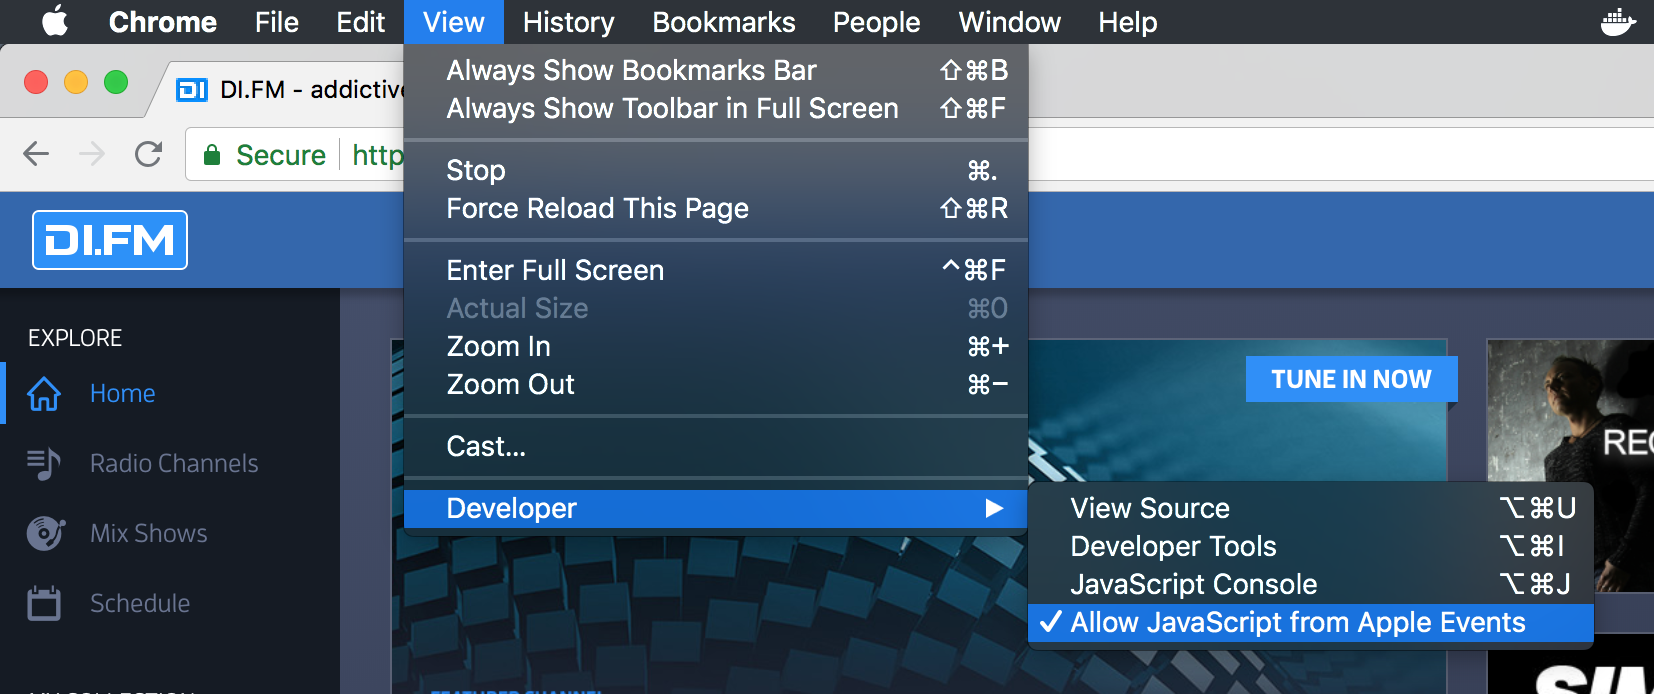Expand the Developer submenu arrow
Viewport: 1654px width, 694px height.
coord(994,508)
